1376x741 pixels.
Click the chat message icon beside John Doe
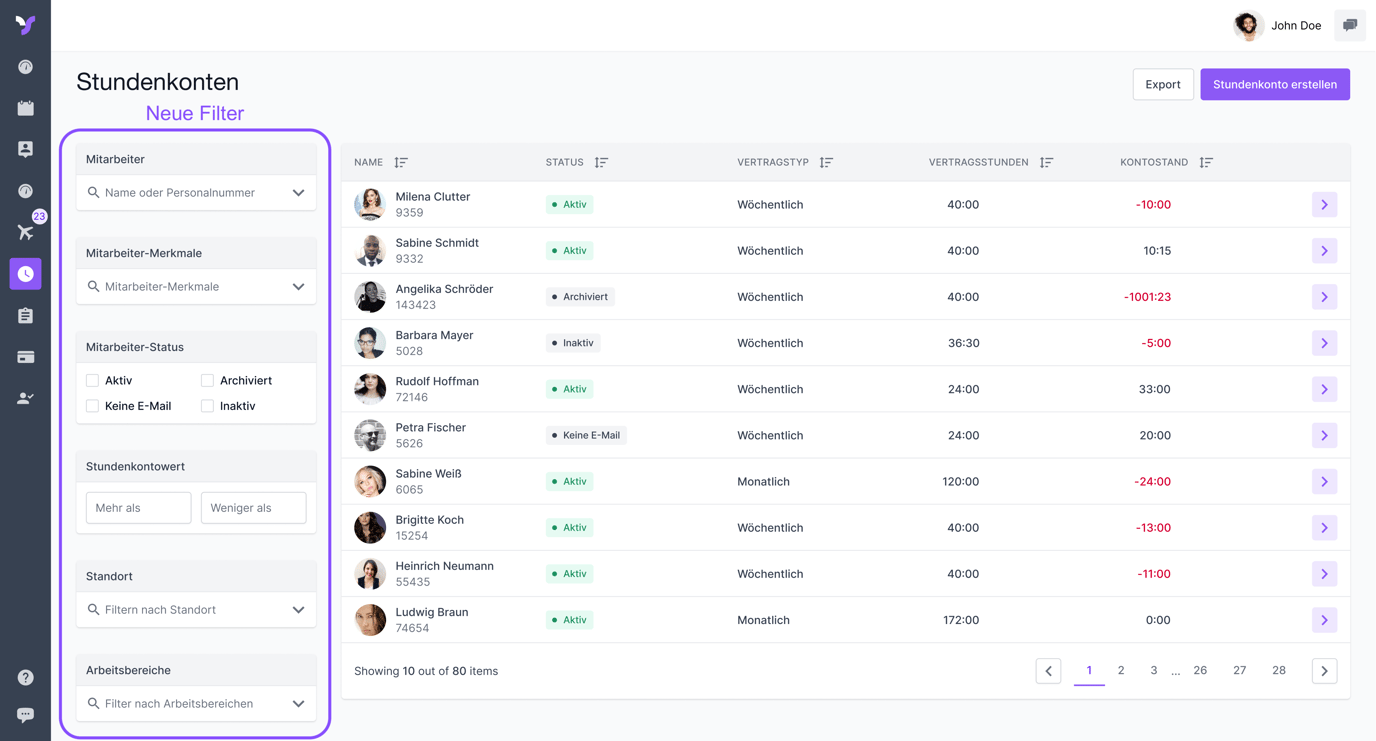1350,26
